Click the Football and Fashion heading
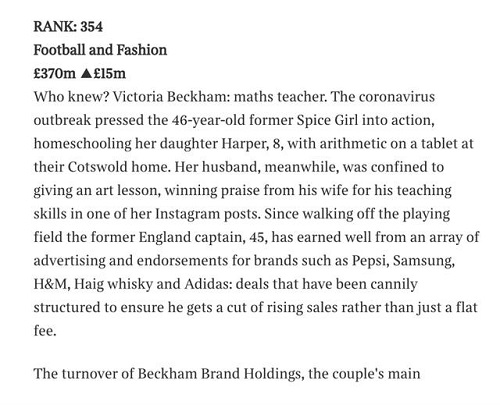This screenshot has height=405, width=500. pyautogui.click(x=100, y=50)
